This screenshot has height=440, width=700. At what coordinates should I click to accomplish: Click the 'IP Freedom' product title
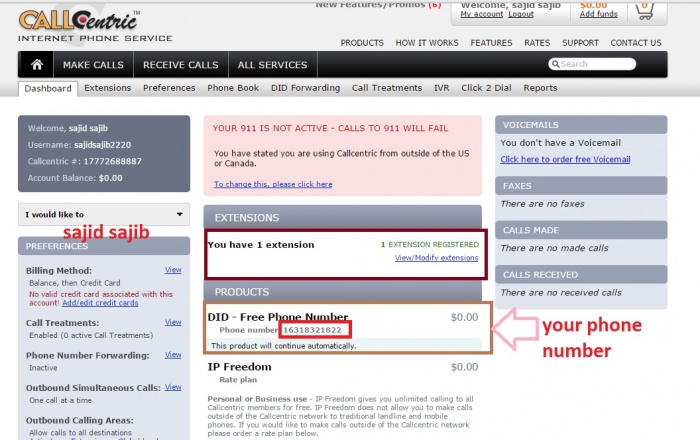[x=239, y=367]
